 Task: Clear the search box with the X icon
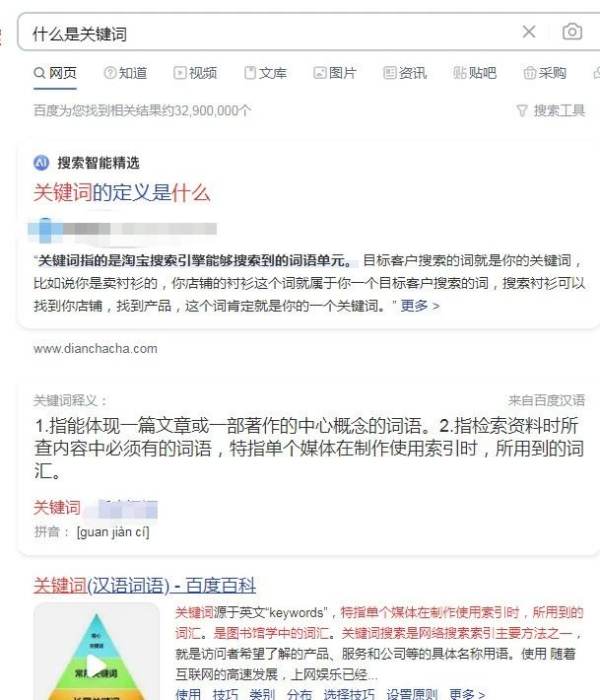(529, 32)
